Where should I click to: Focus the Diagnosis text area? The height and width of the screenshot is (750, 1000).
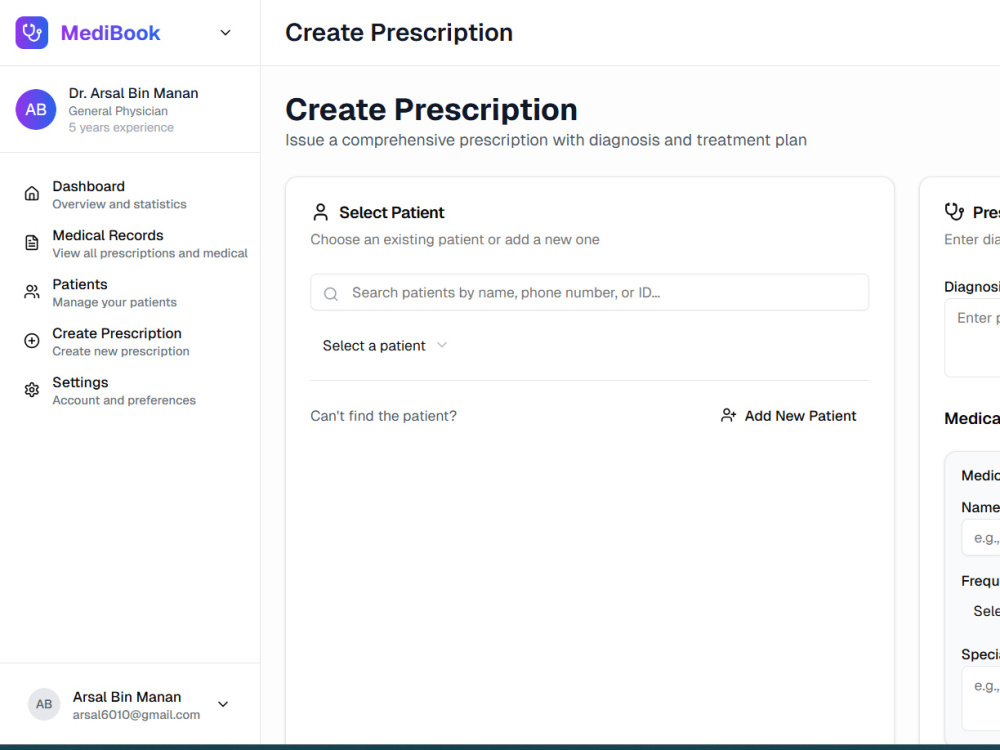point(972,338)
